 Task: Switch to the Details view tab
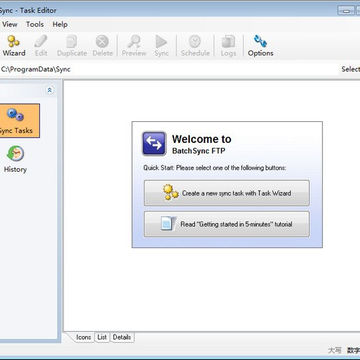point(122,337)
